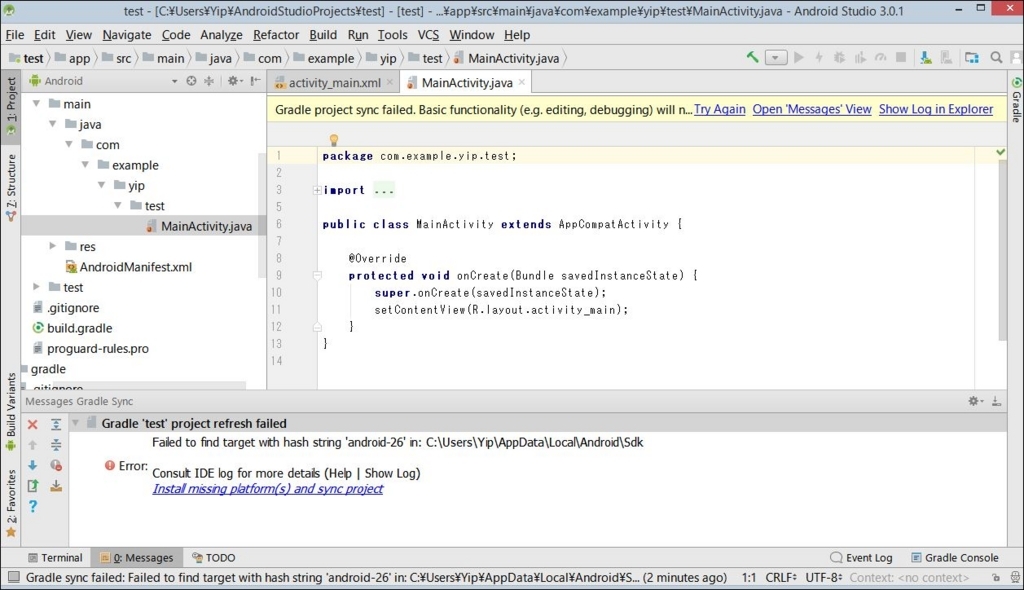
Task: Click the gray Previous Message up arrow
Action: tap(33, 445)
